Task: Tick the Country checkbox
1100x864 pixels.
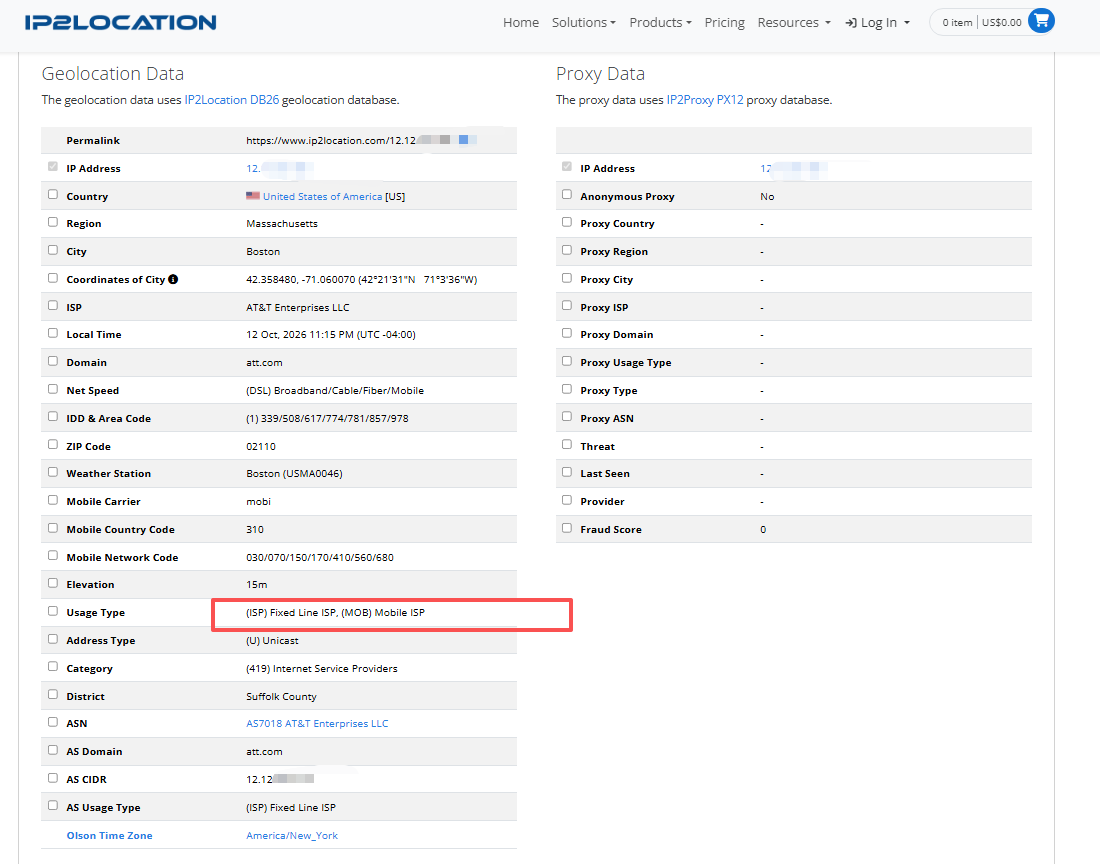Action: point(53,194)
